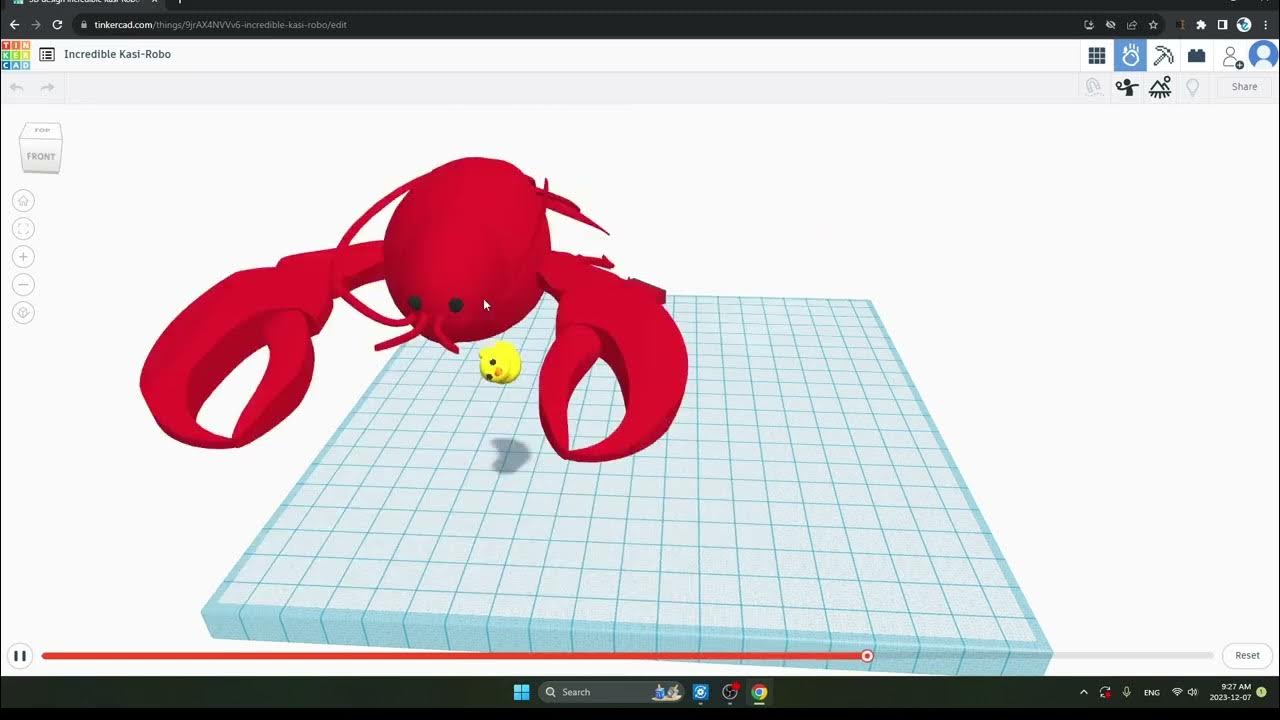The image size is (1280, 720).
Task: Go forward in the browser
Action: click(36, 25)
